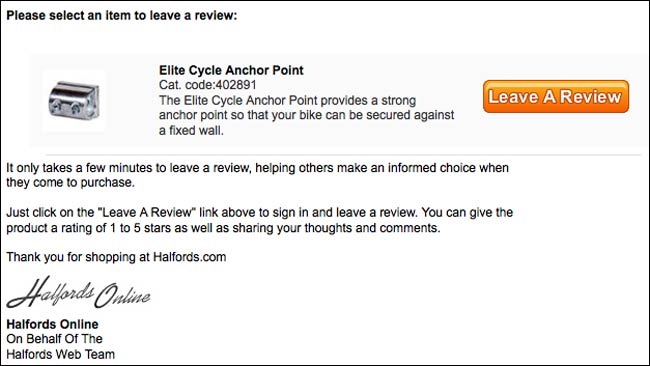Select the Cat. code:402891 text
Image resolution: width=650 pixels, height=366 pixels.
tap(208, 85)
